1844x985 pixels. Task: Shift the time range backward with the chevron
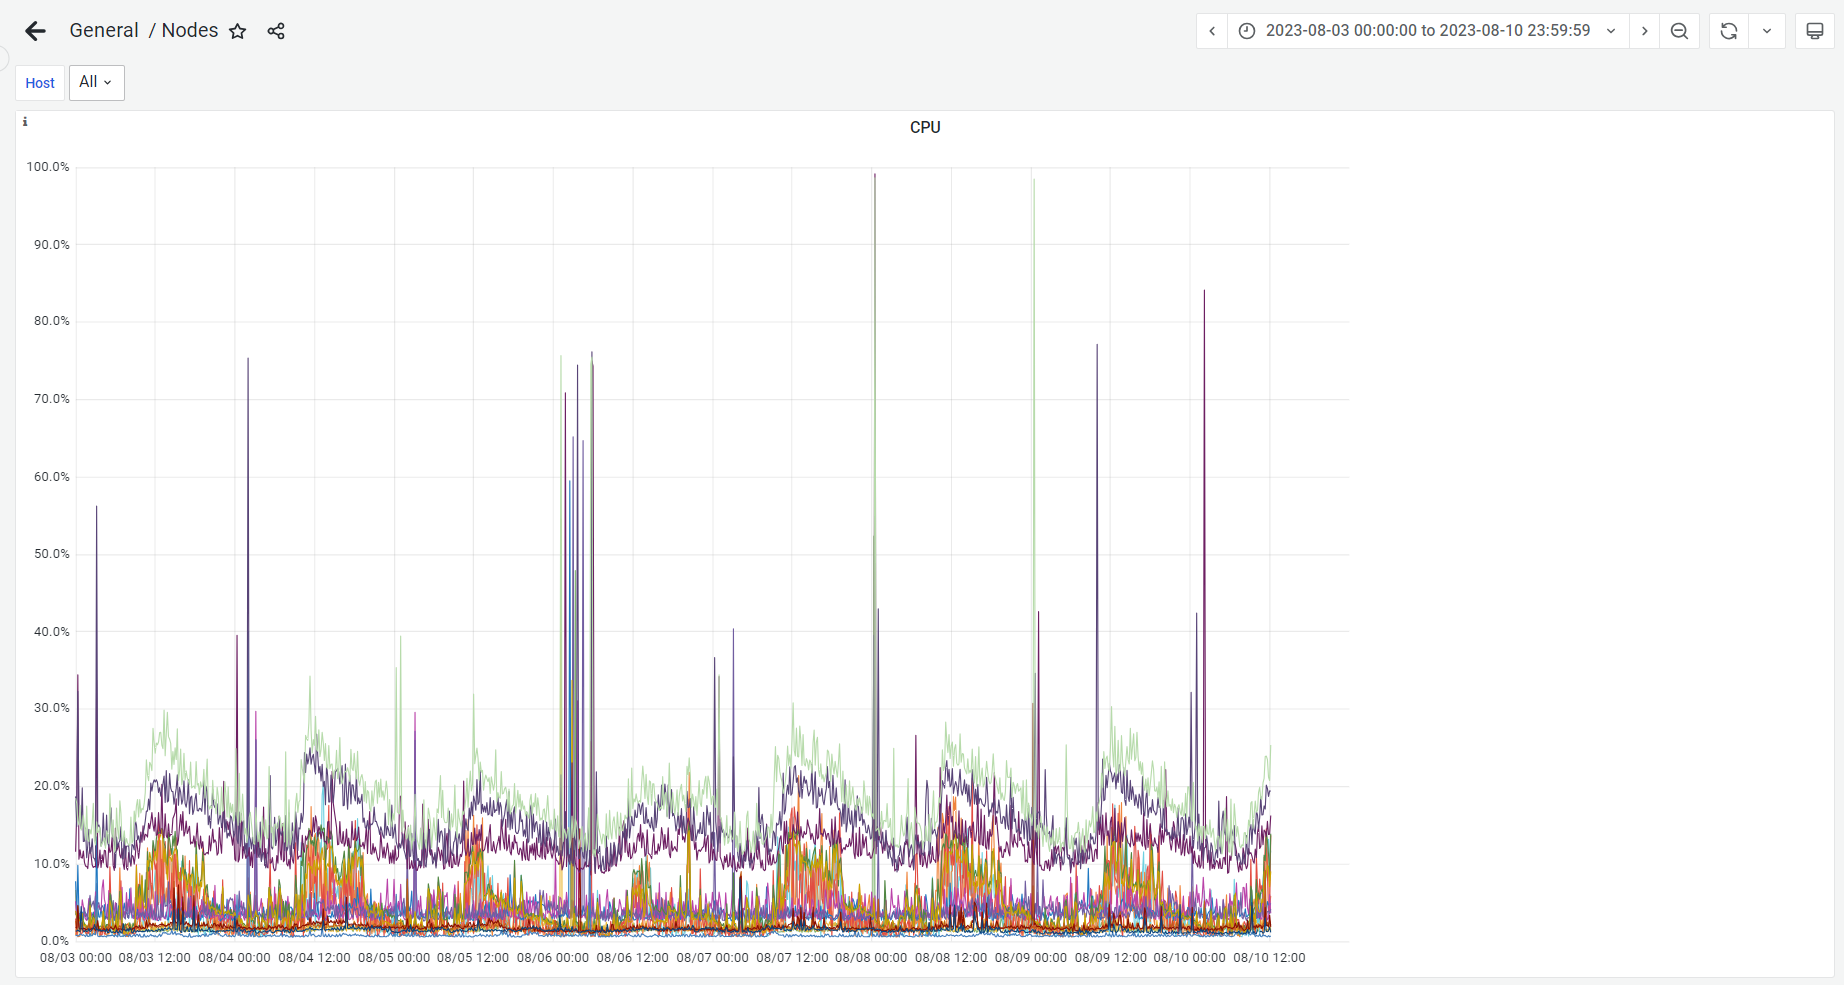(x=1211, y=31)
